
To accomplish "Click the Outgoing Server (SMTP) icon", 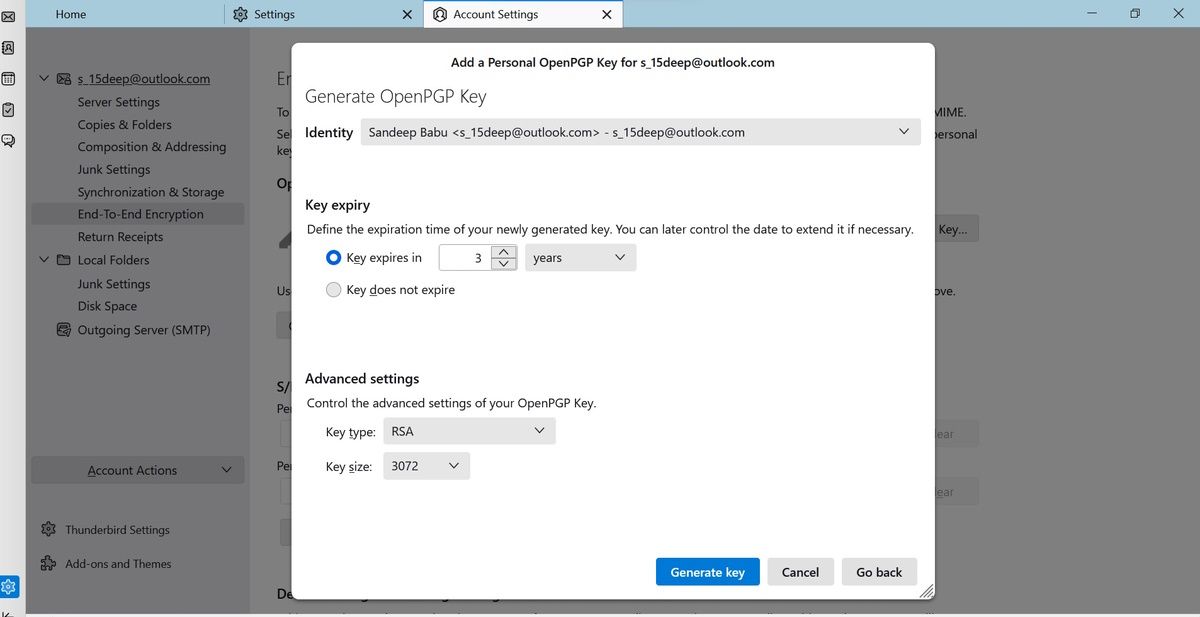I will pyautogui.click(x=63, y=330).
